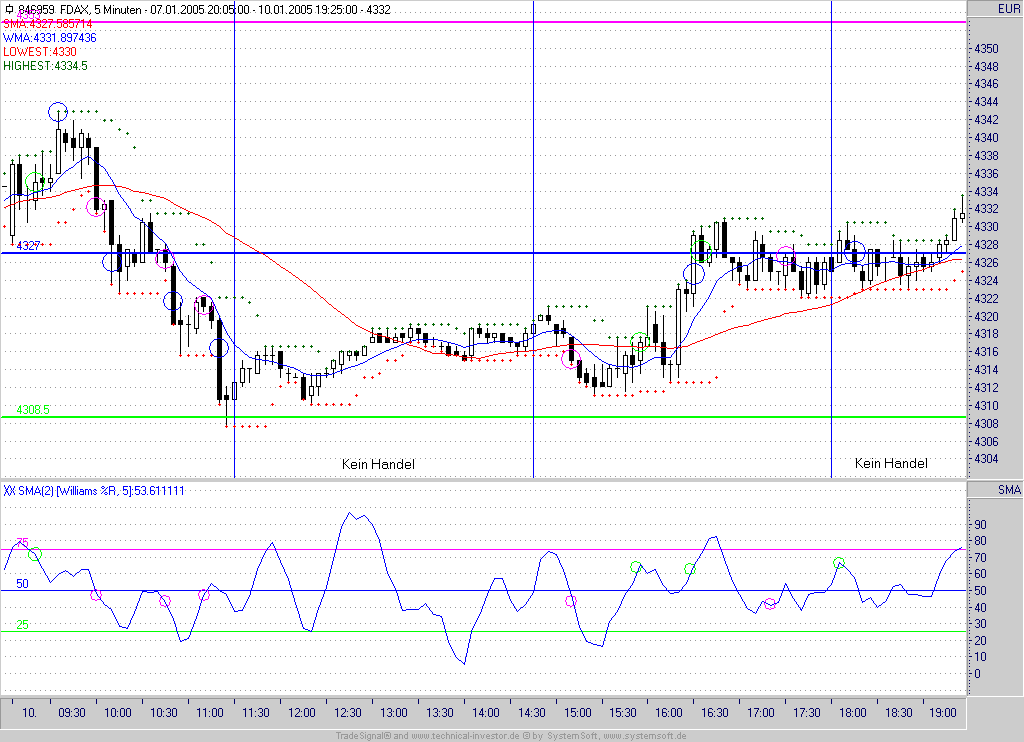Viewport: 1024px width, 742px height.
Task: Click the 4314 price axis tick
Action: coord(986,370)
